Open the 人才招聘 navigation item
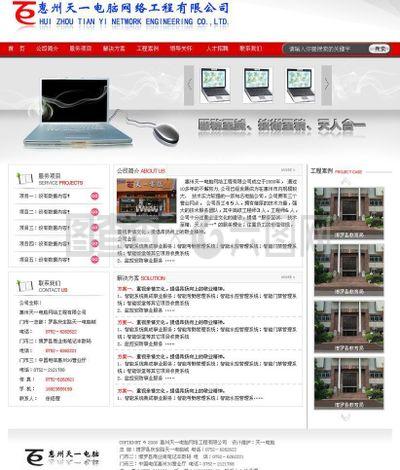Image resolution: width=400 pixels, height=470 pixels. [217, 49]
